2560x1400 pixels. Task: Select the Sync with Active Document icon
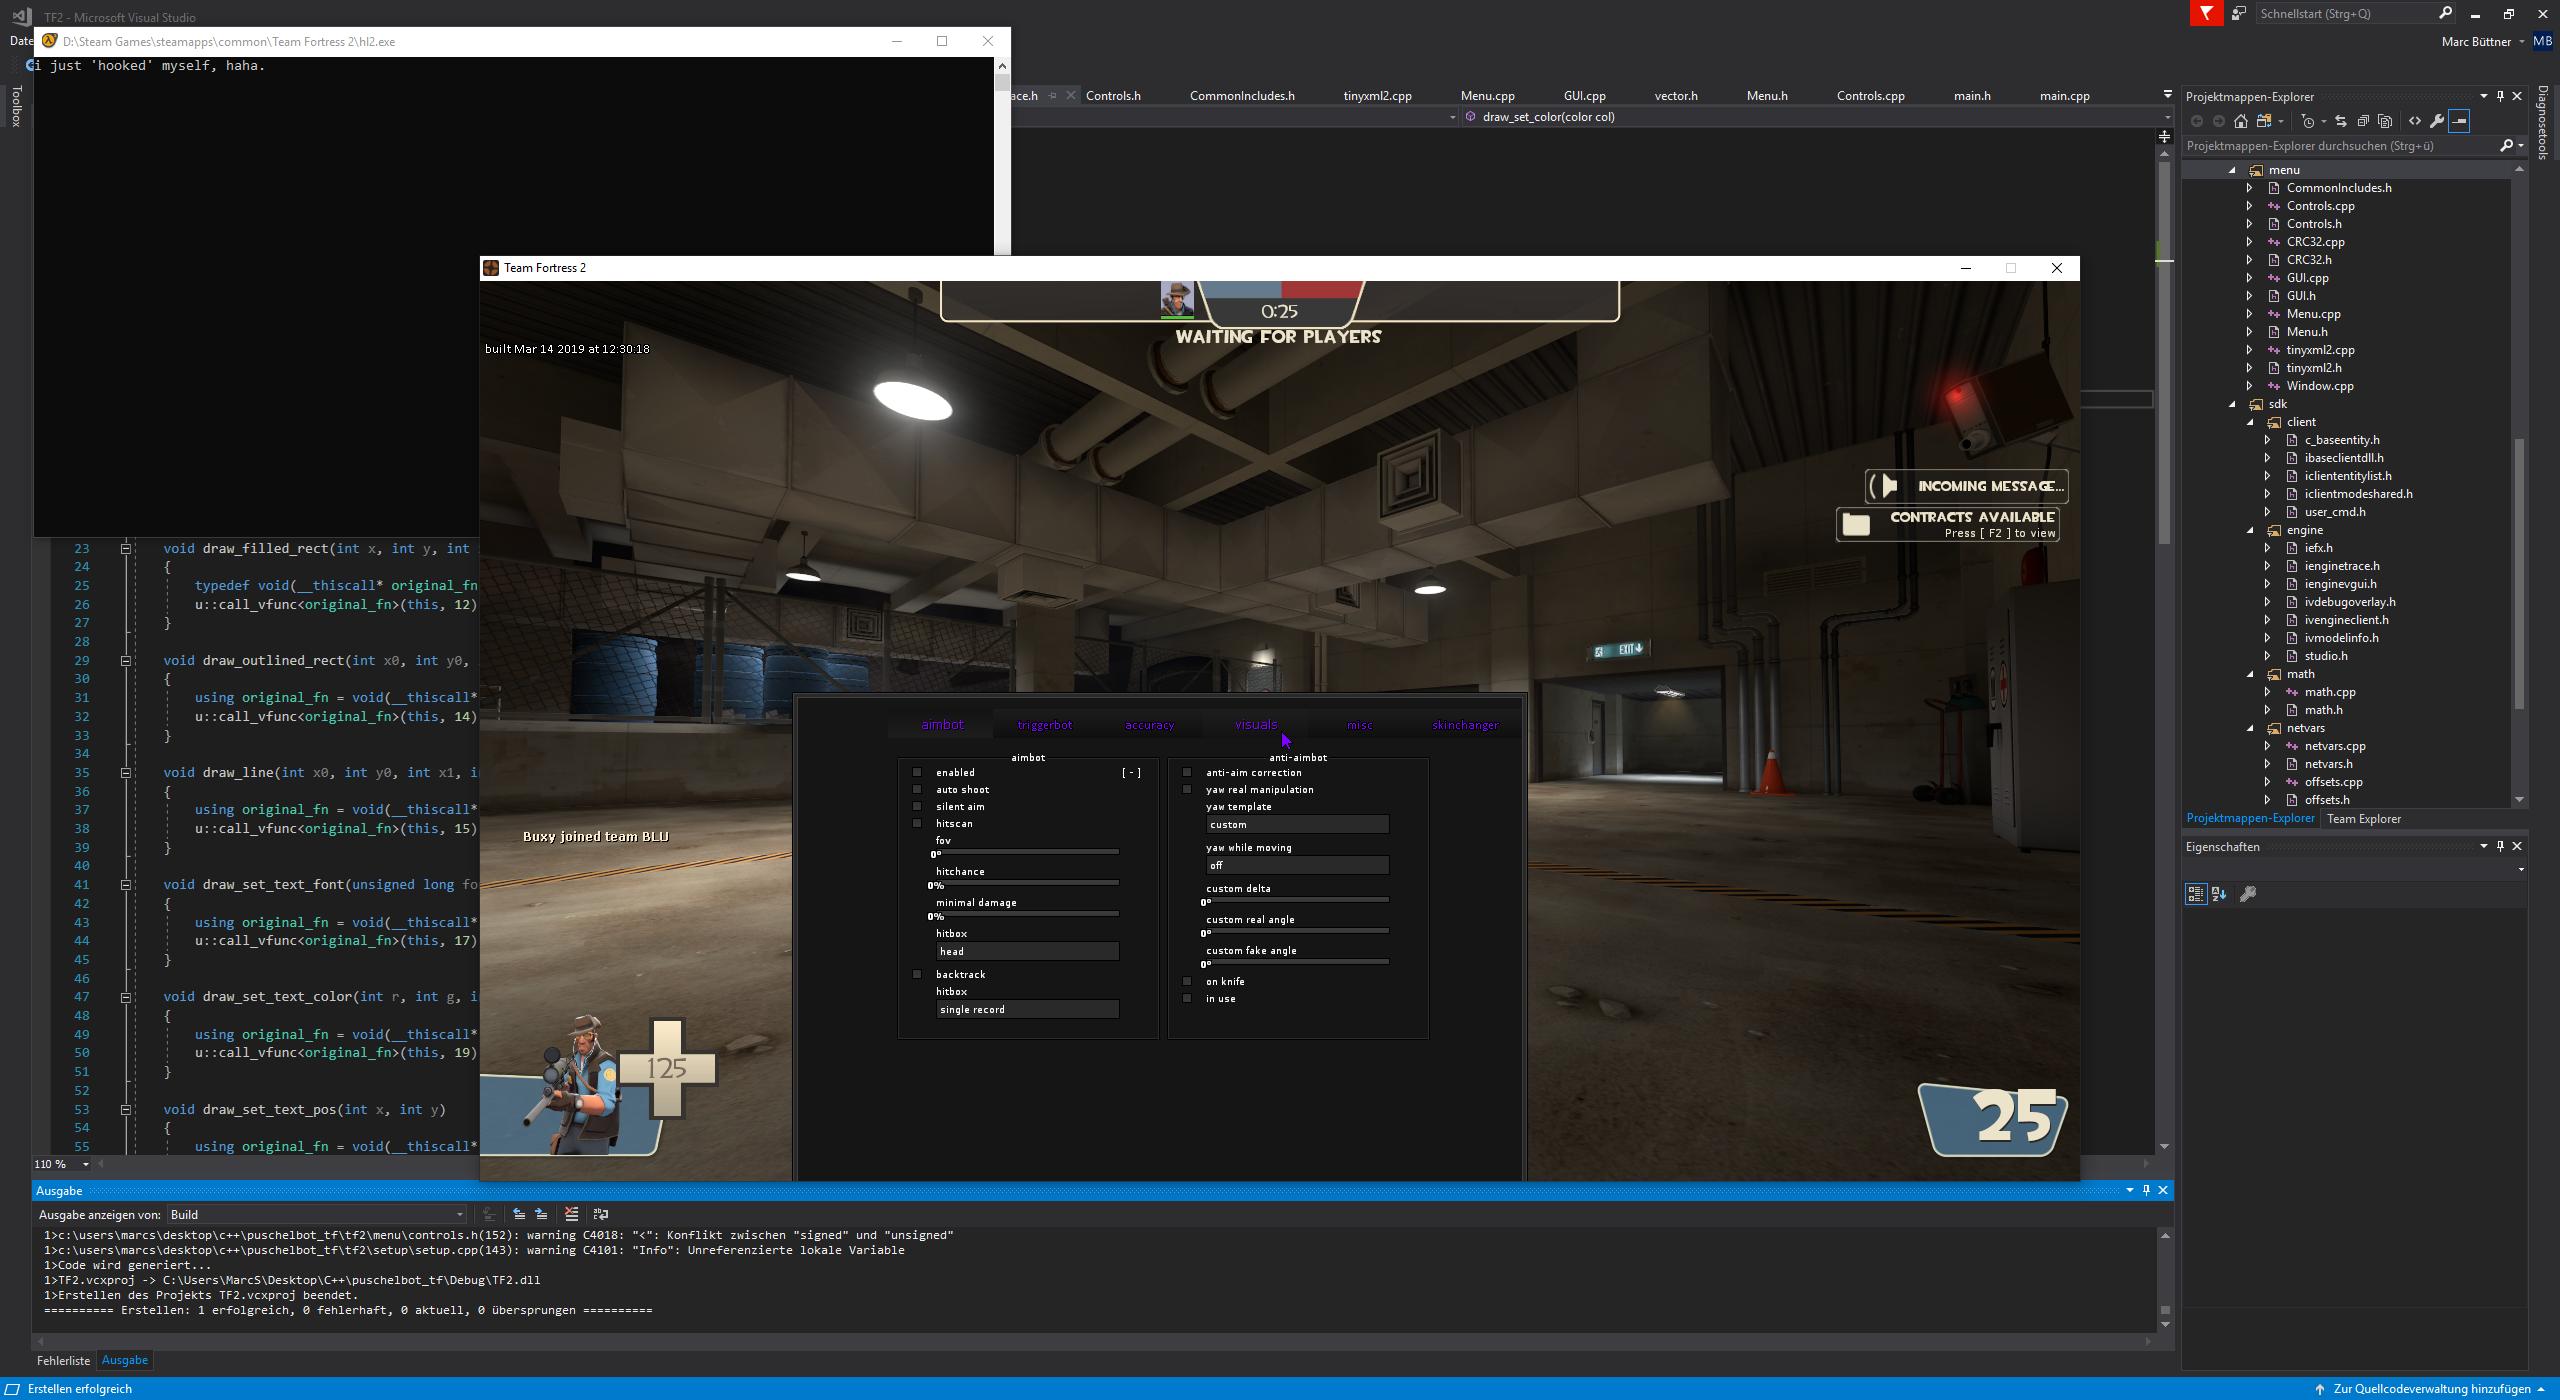[2341, 120]
